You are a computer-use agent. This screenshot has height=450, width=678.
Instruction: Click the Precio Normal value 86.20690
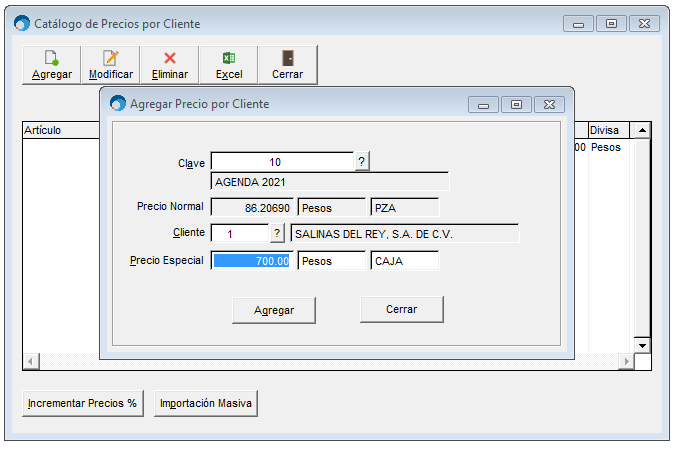pos(252,207)
